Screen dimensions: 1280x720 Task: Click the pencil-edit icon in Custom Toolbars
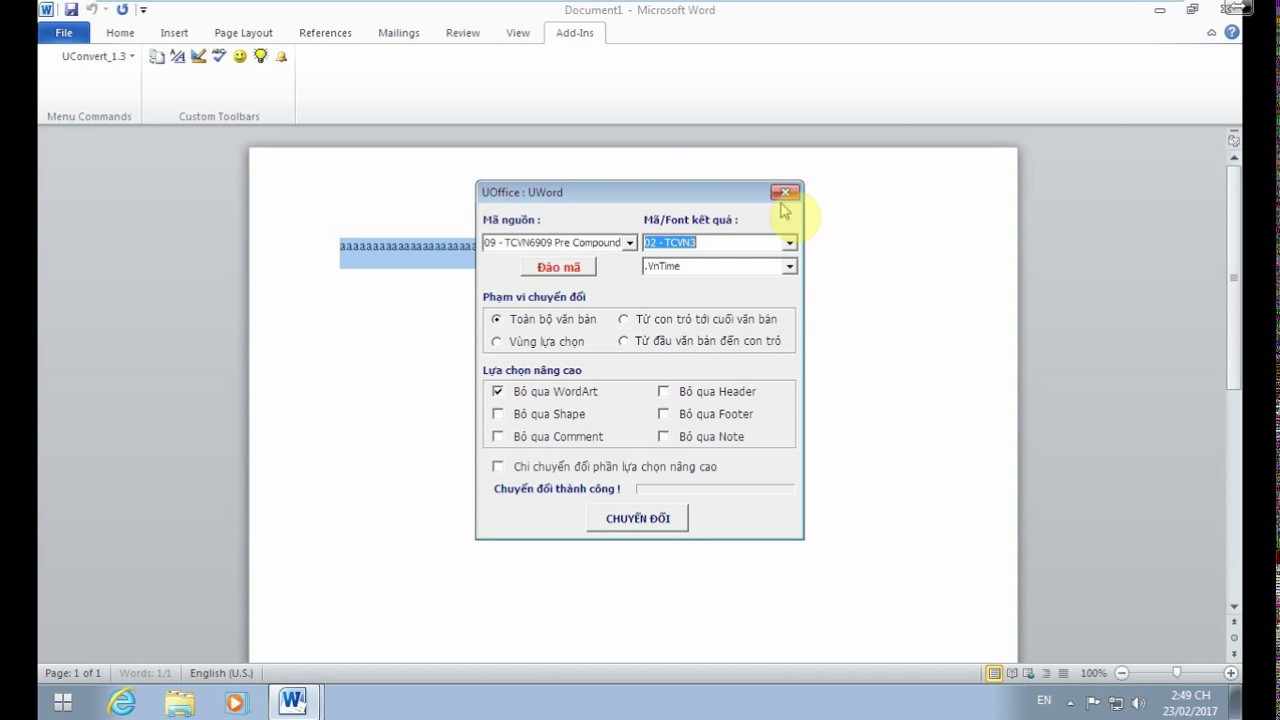[198, 57]
